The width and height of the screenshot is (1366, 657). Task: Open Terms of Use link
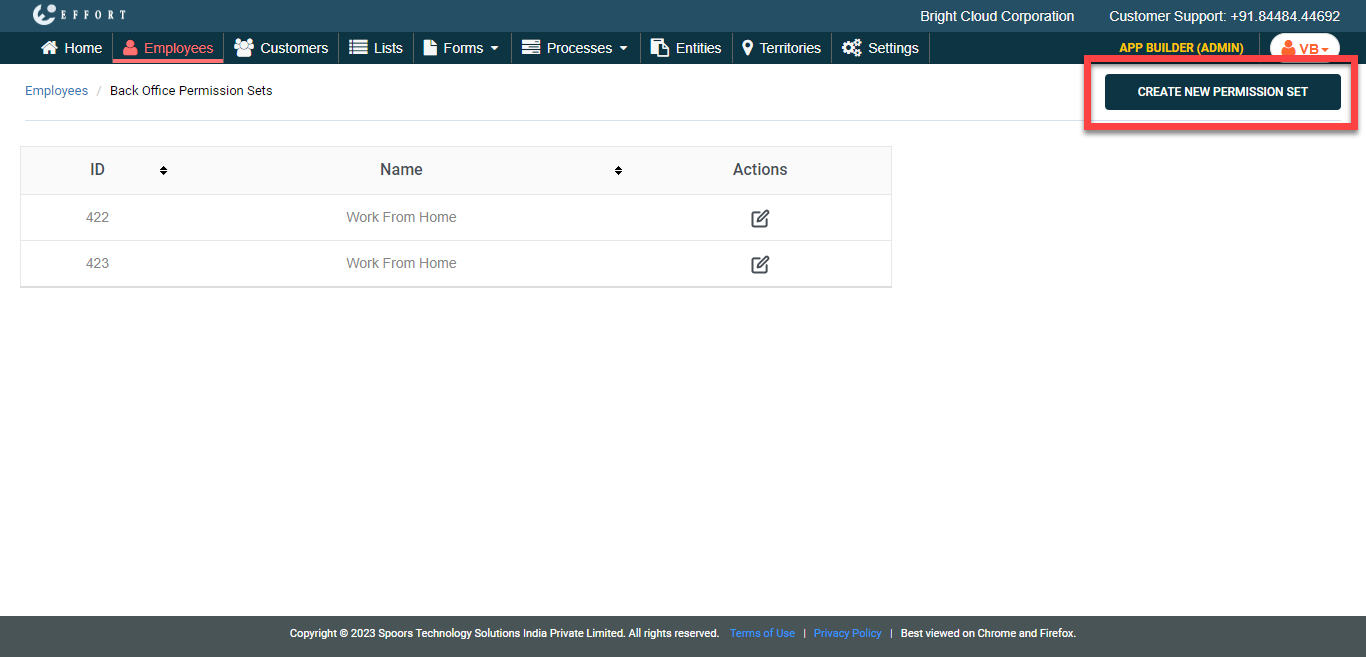(x=762, y=633)
